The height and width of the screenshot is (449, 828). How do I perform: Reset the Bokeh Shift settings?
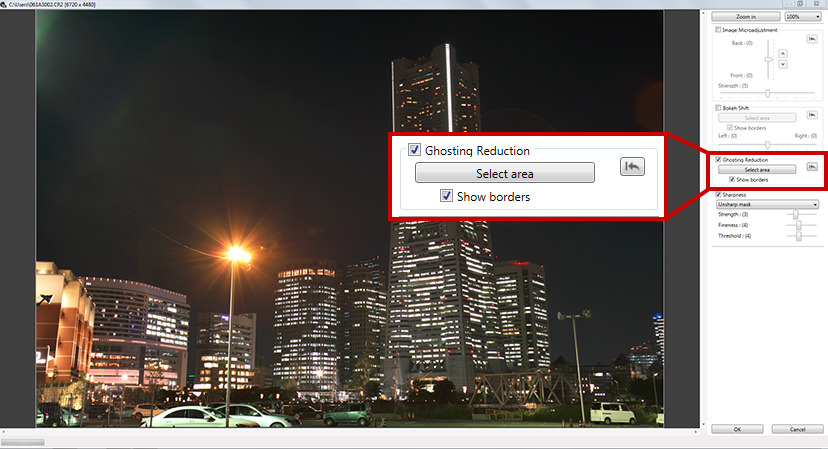812,116
